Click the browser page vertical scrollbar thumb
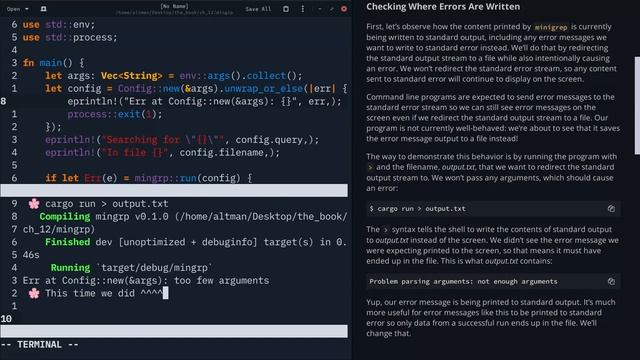Viewport: 640px width, 360px height. 637,106
